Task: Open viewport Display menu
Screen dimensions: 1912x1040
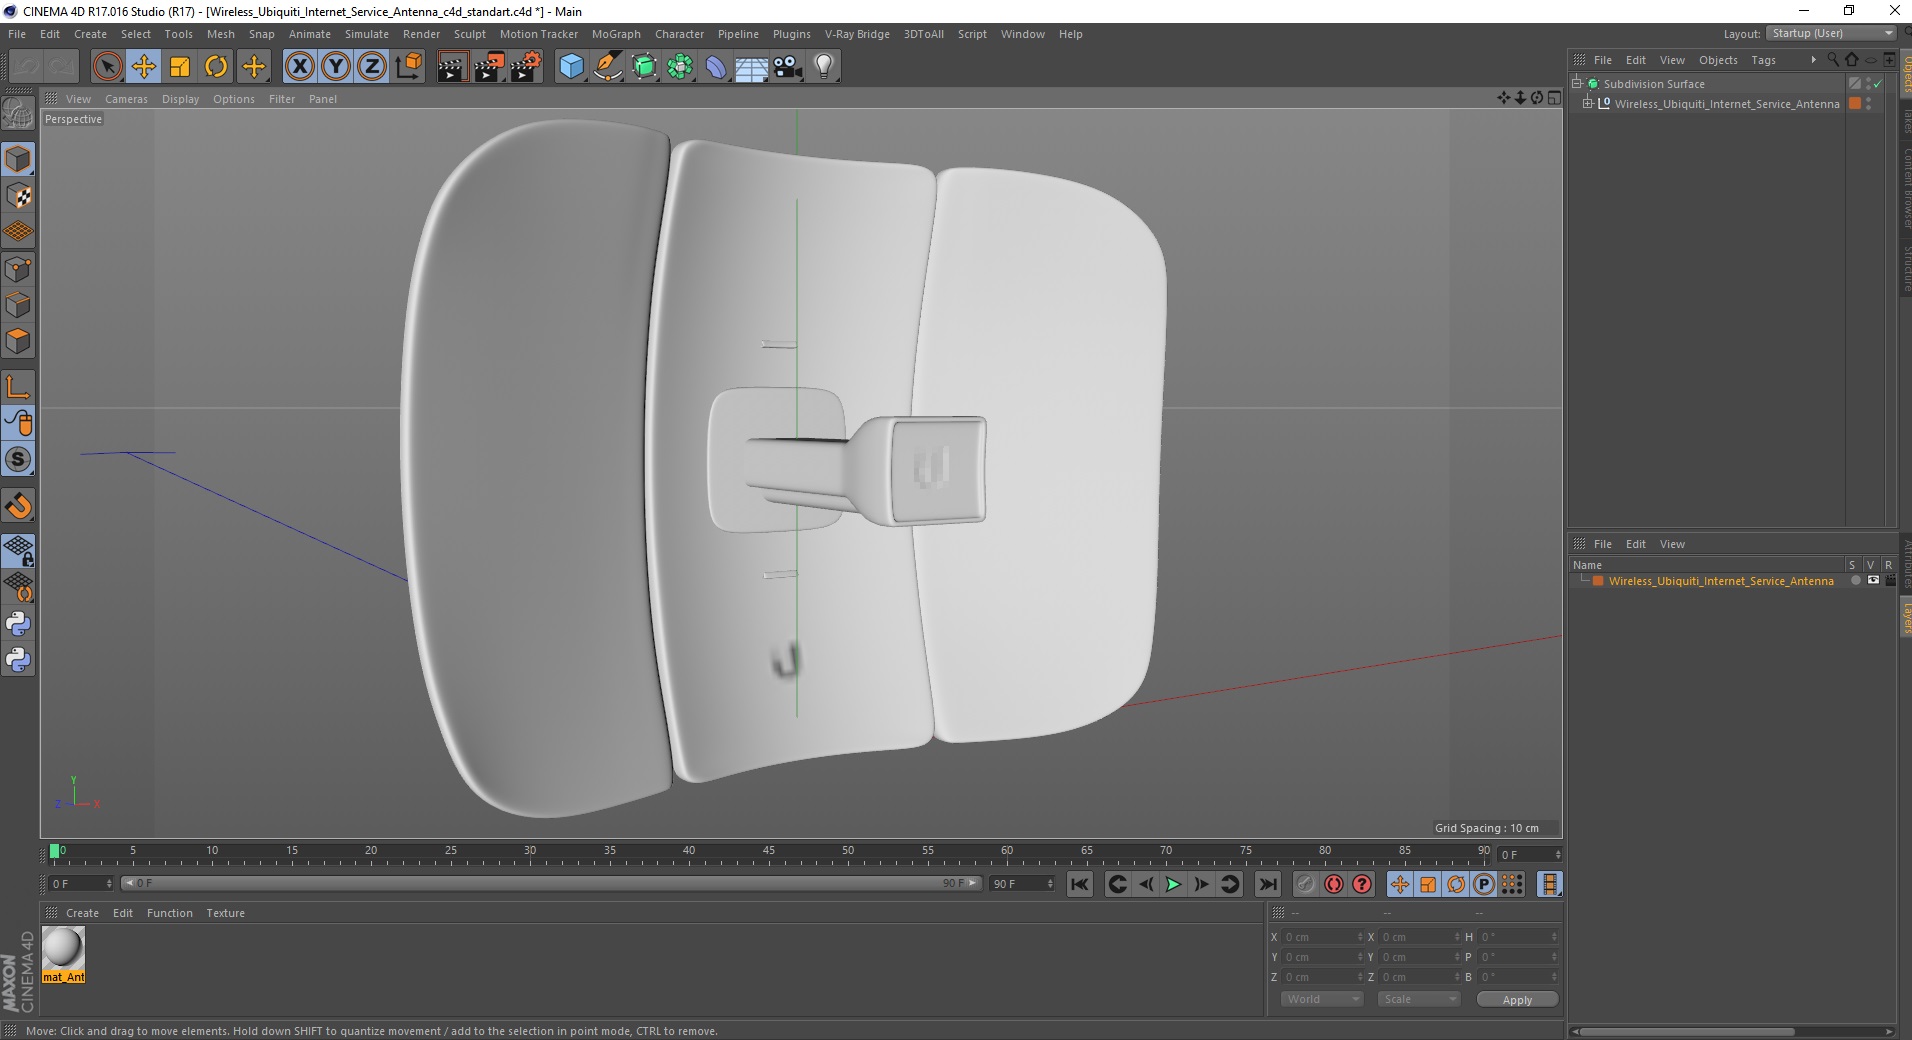Action: coord(180,99)
